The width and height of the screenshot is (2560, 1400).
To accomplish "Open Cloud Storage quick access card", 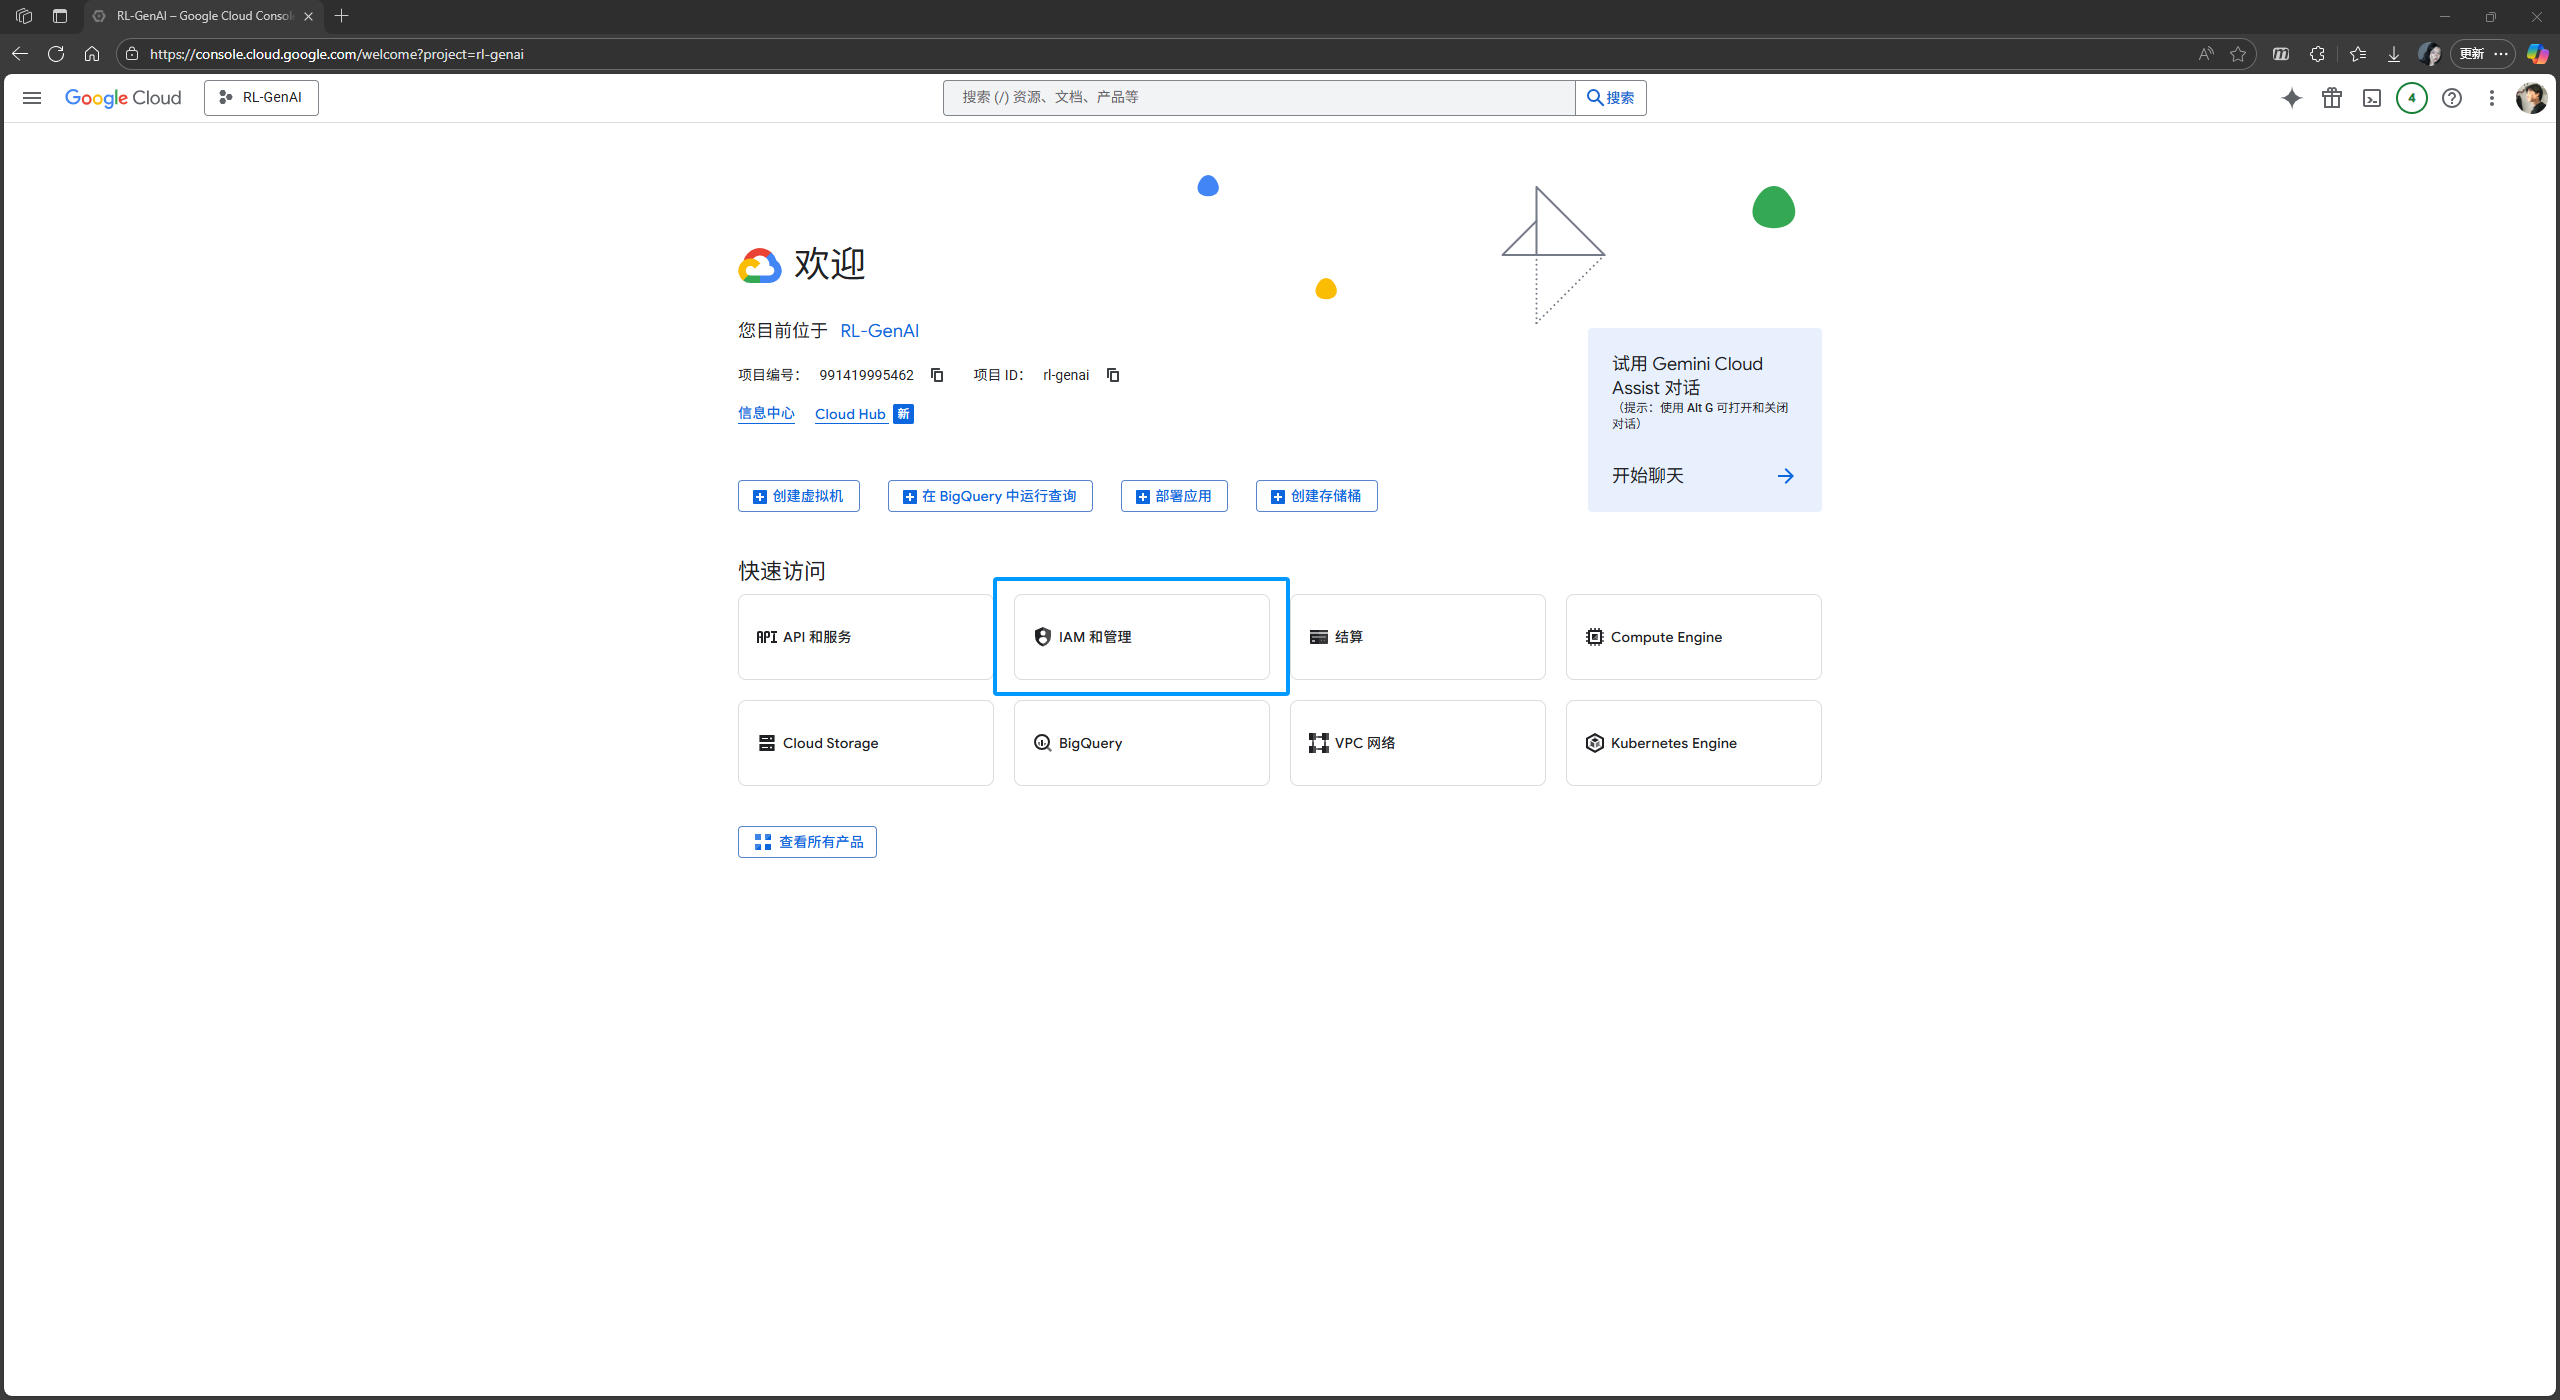I will click(865, 743).
